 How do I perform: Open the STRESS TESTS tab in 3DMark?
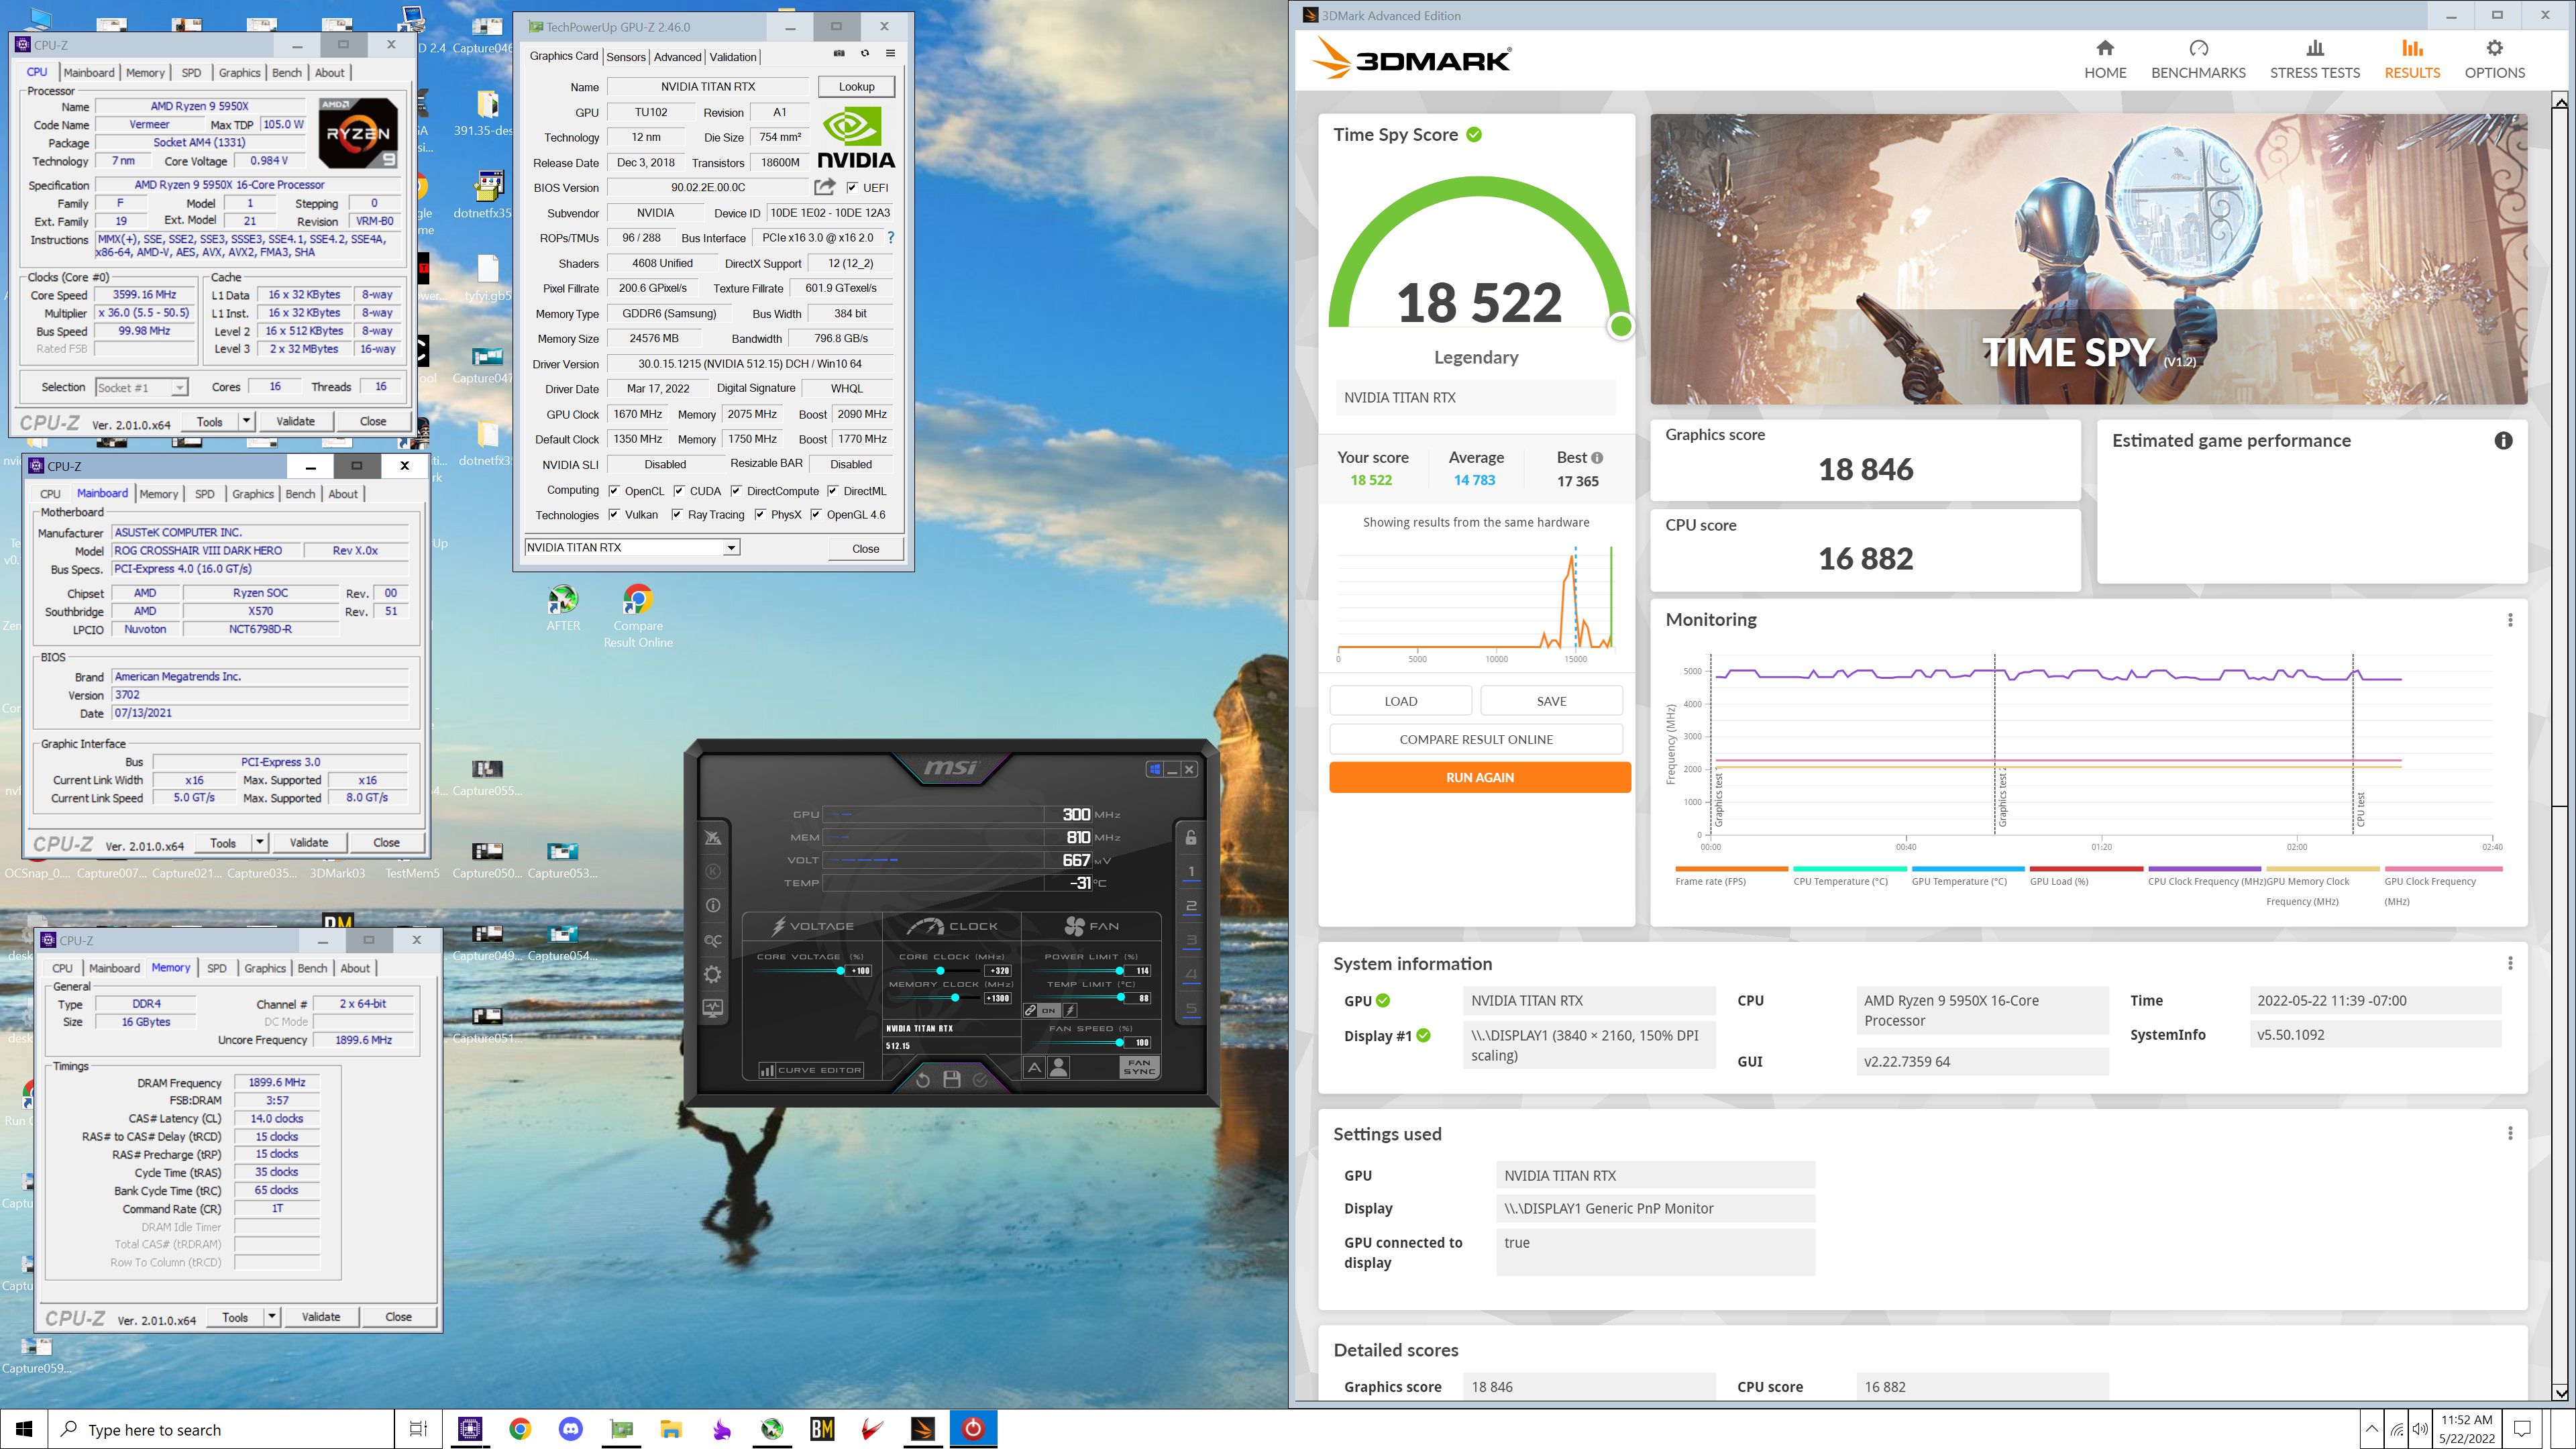[2314, 60]
